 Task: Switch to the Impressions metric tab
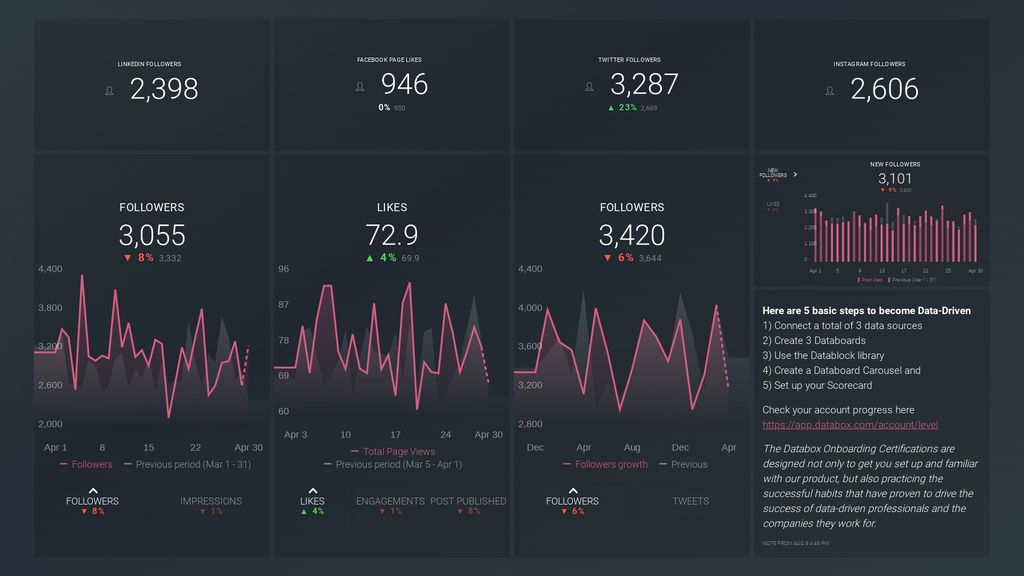[x=211, y=501]
